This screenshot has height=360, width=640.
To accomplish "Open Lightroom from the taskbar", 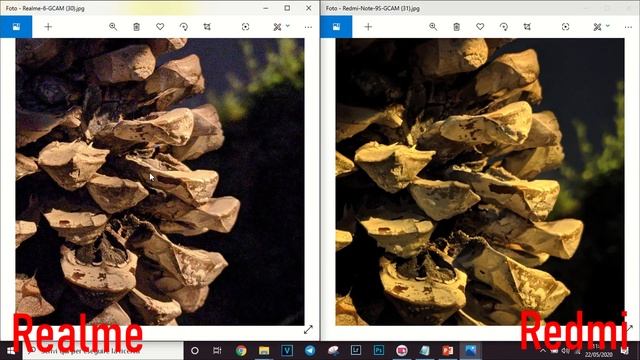I will (356, 351).
